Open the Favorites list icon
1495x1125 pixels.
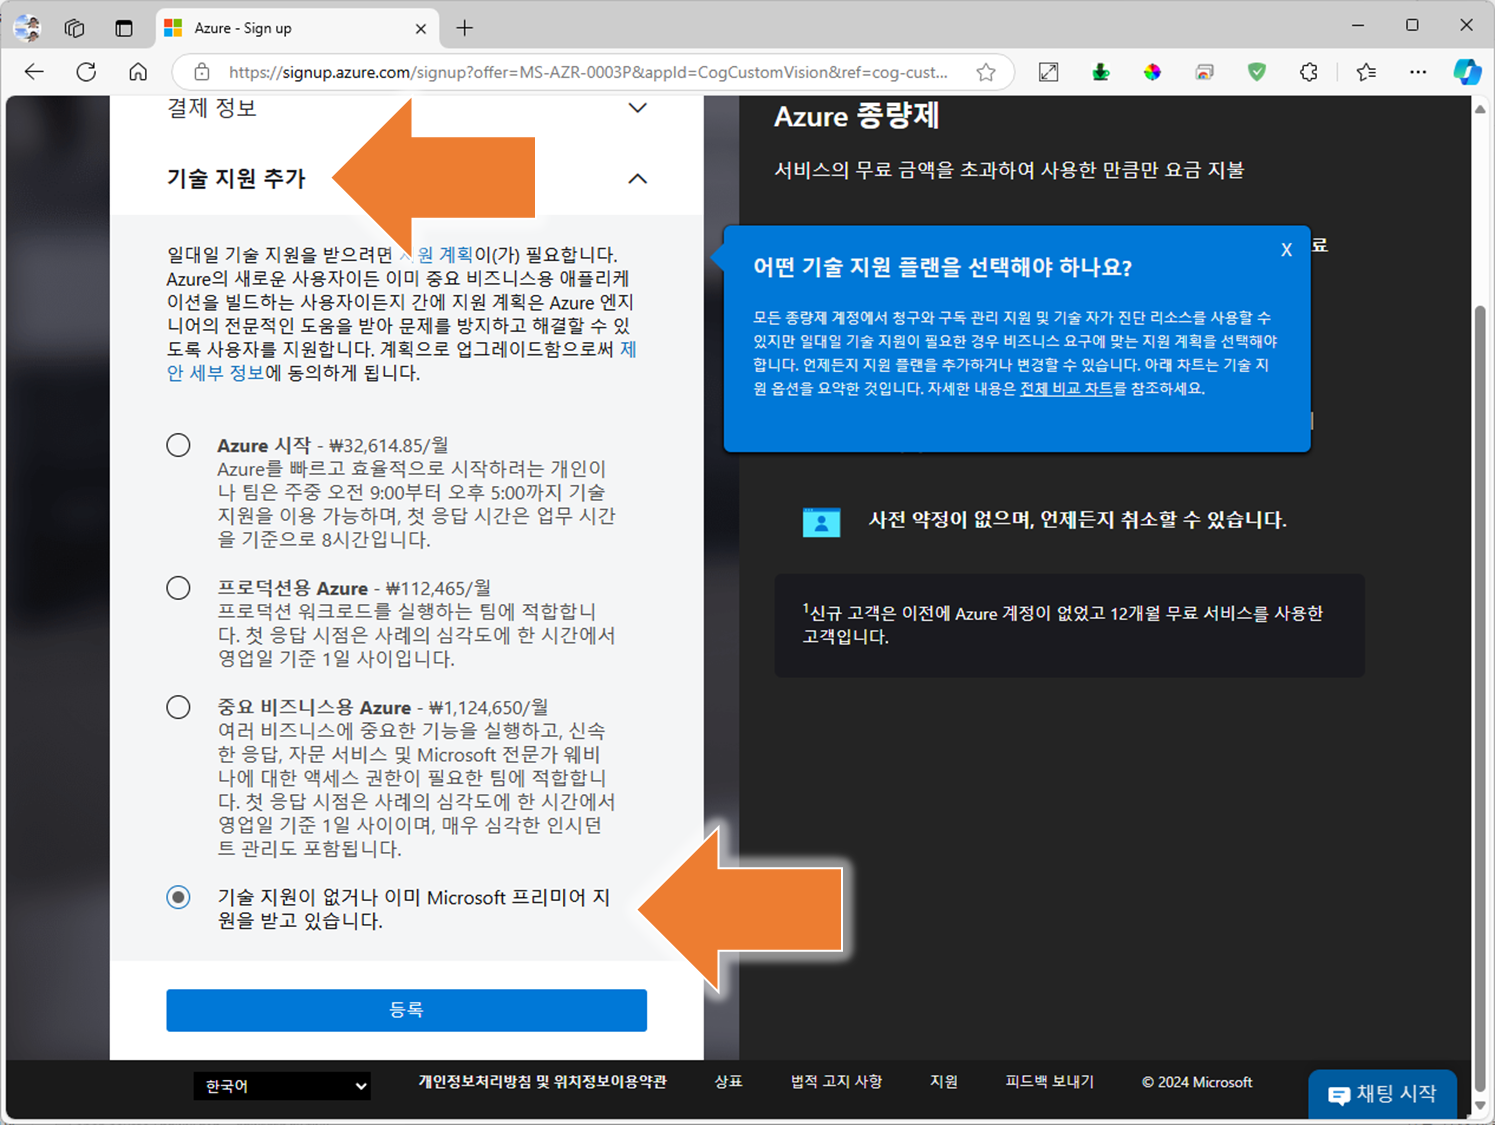[x=1366, y=72]
